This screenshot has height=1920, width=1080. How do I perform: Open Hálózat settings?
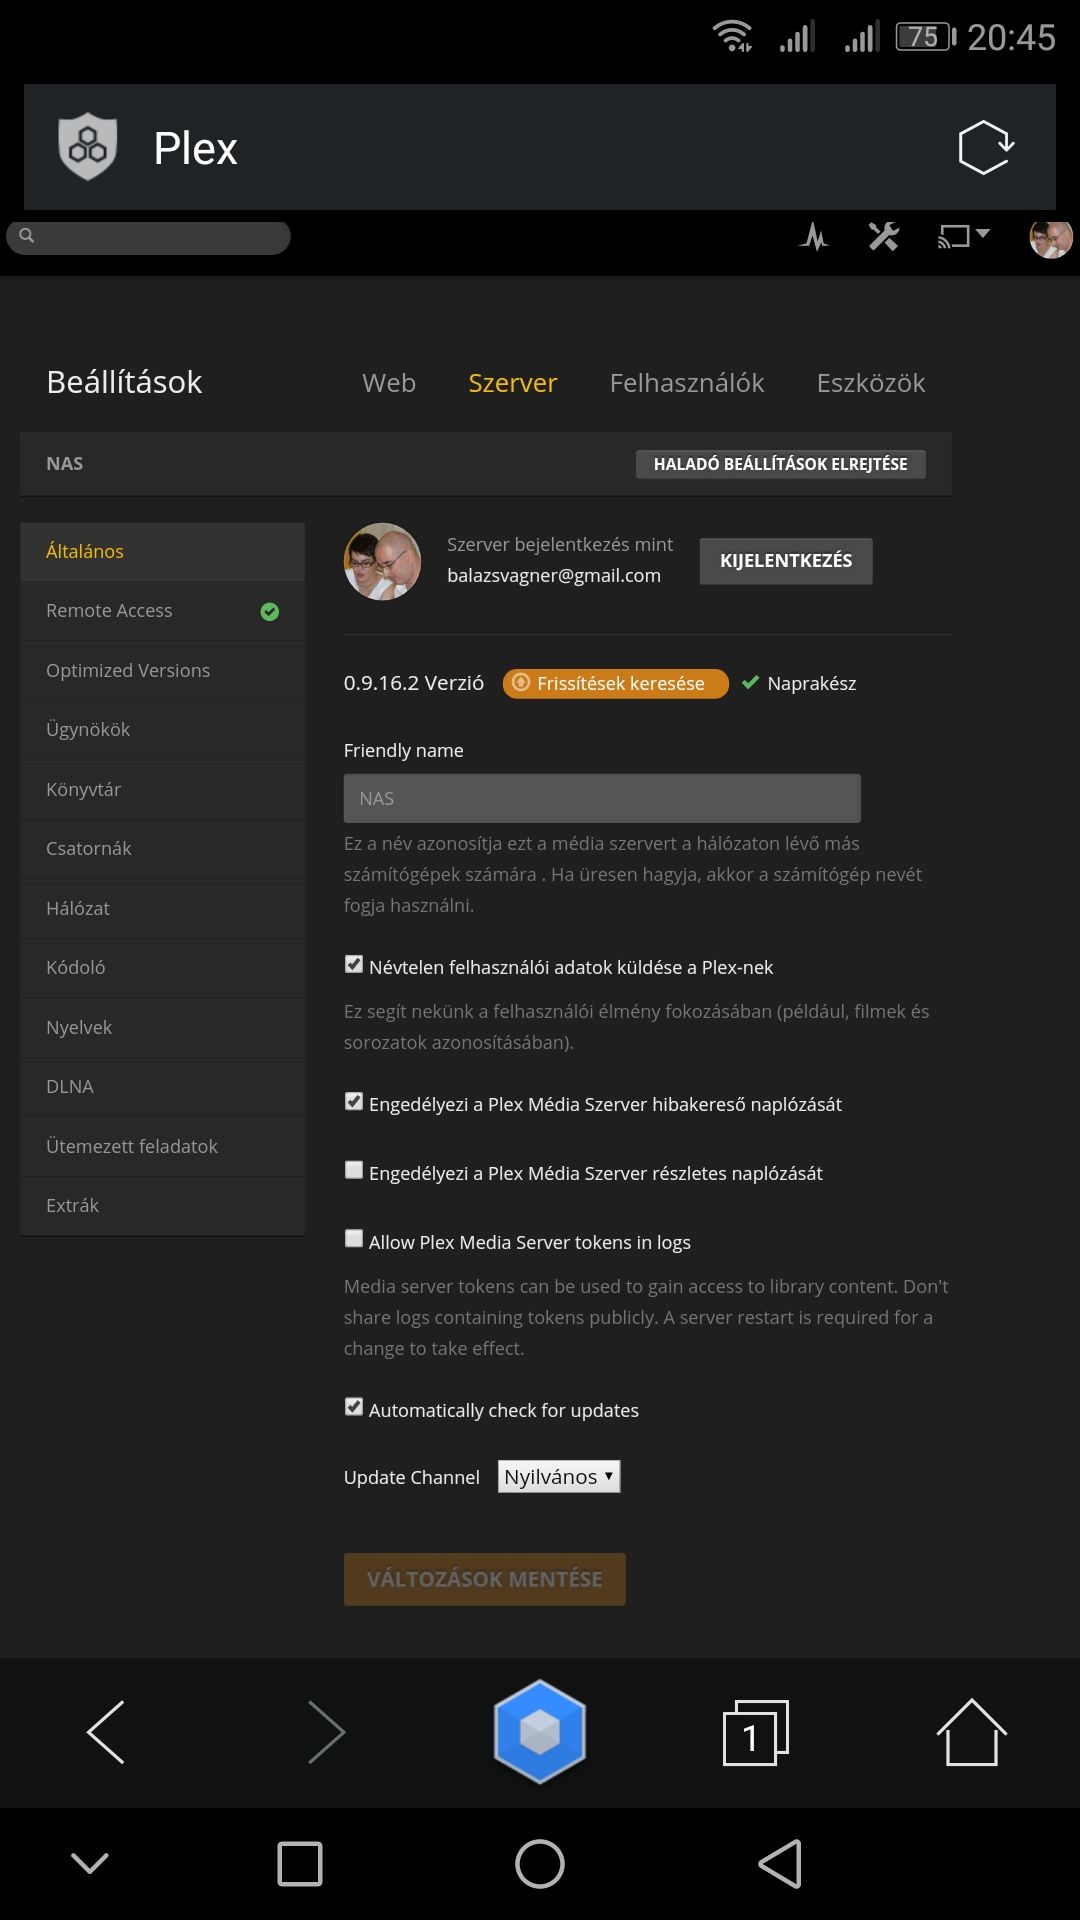[162, 908]
